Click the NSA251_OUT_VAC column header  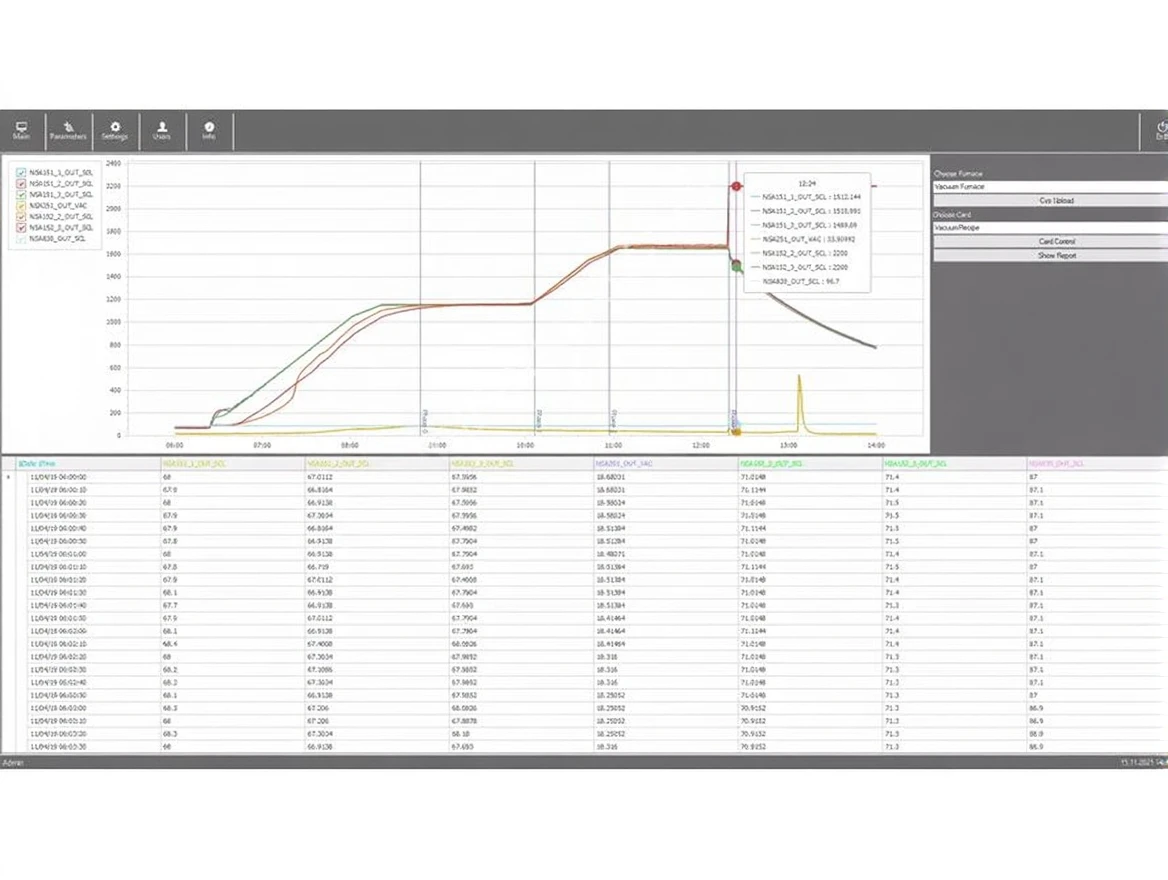(x=620, y=464)
